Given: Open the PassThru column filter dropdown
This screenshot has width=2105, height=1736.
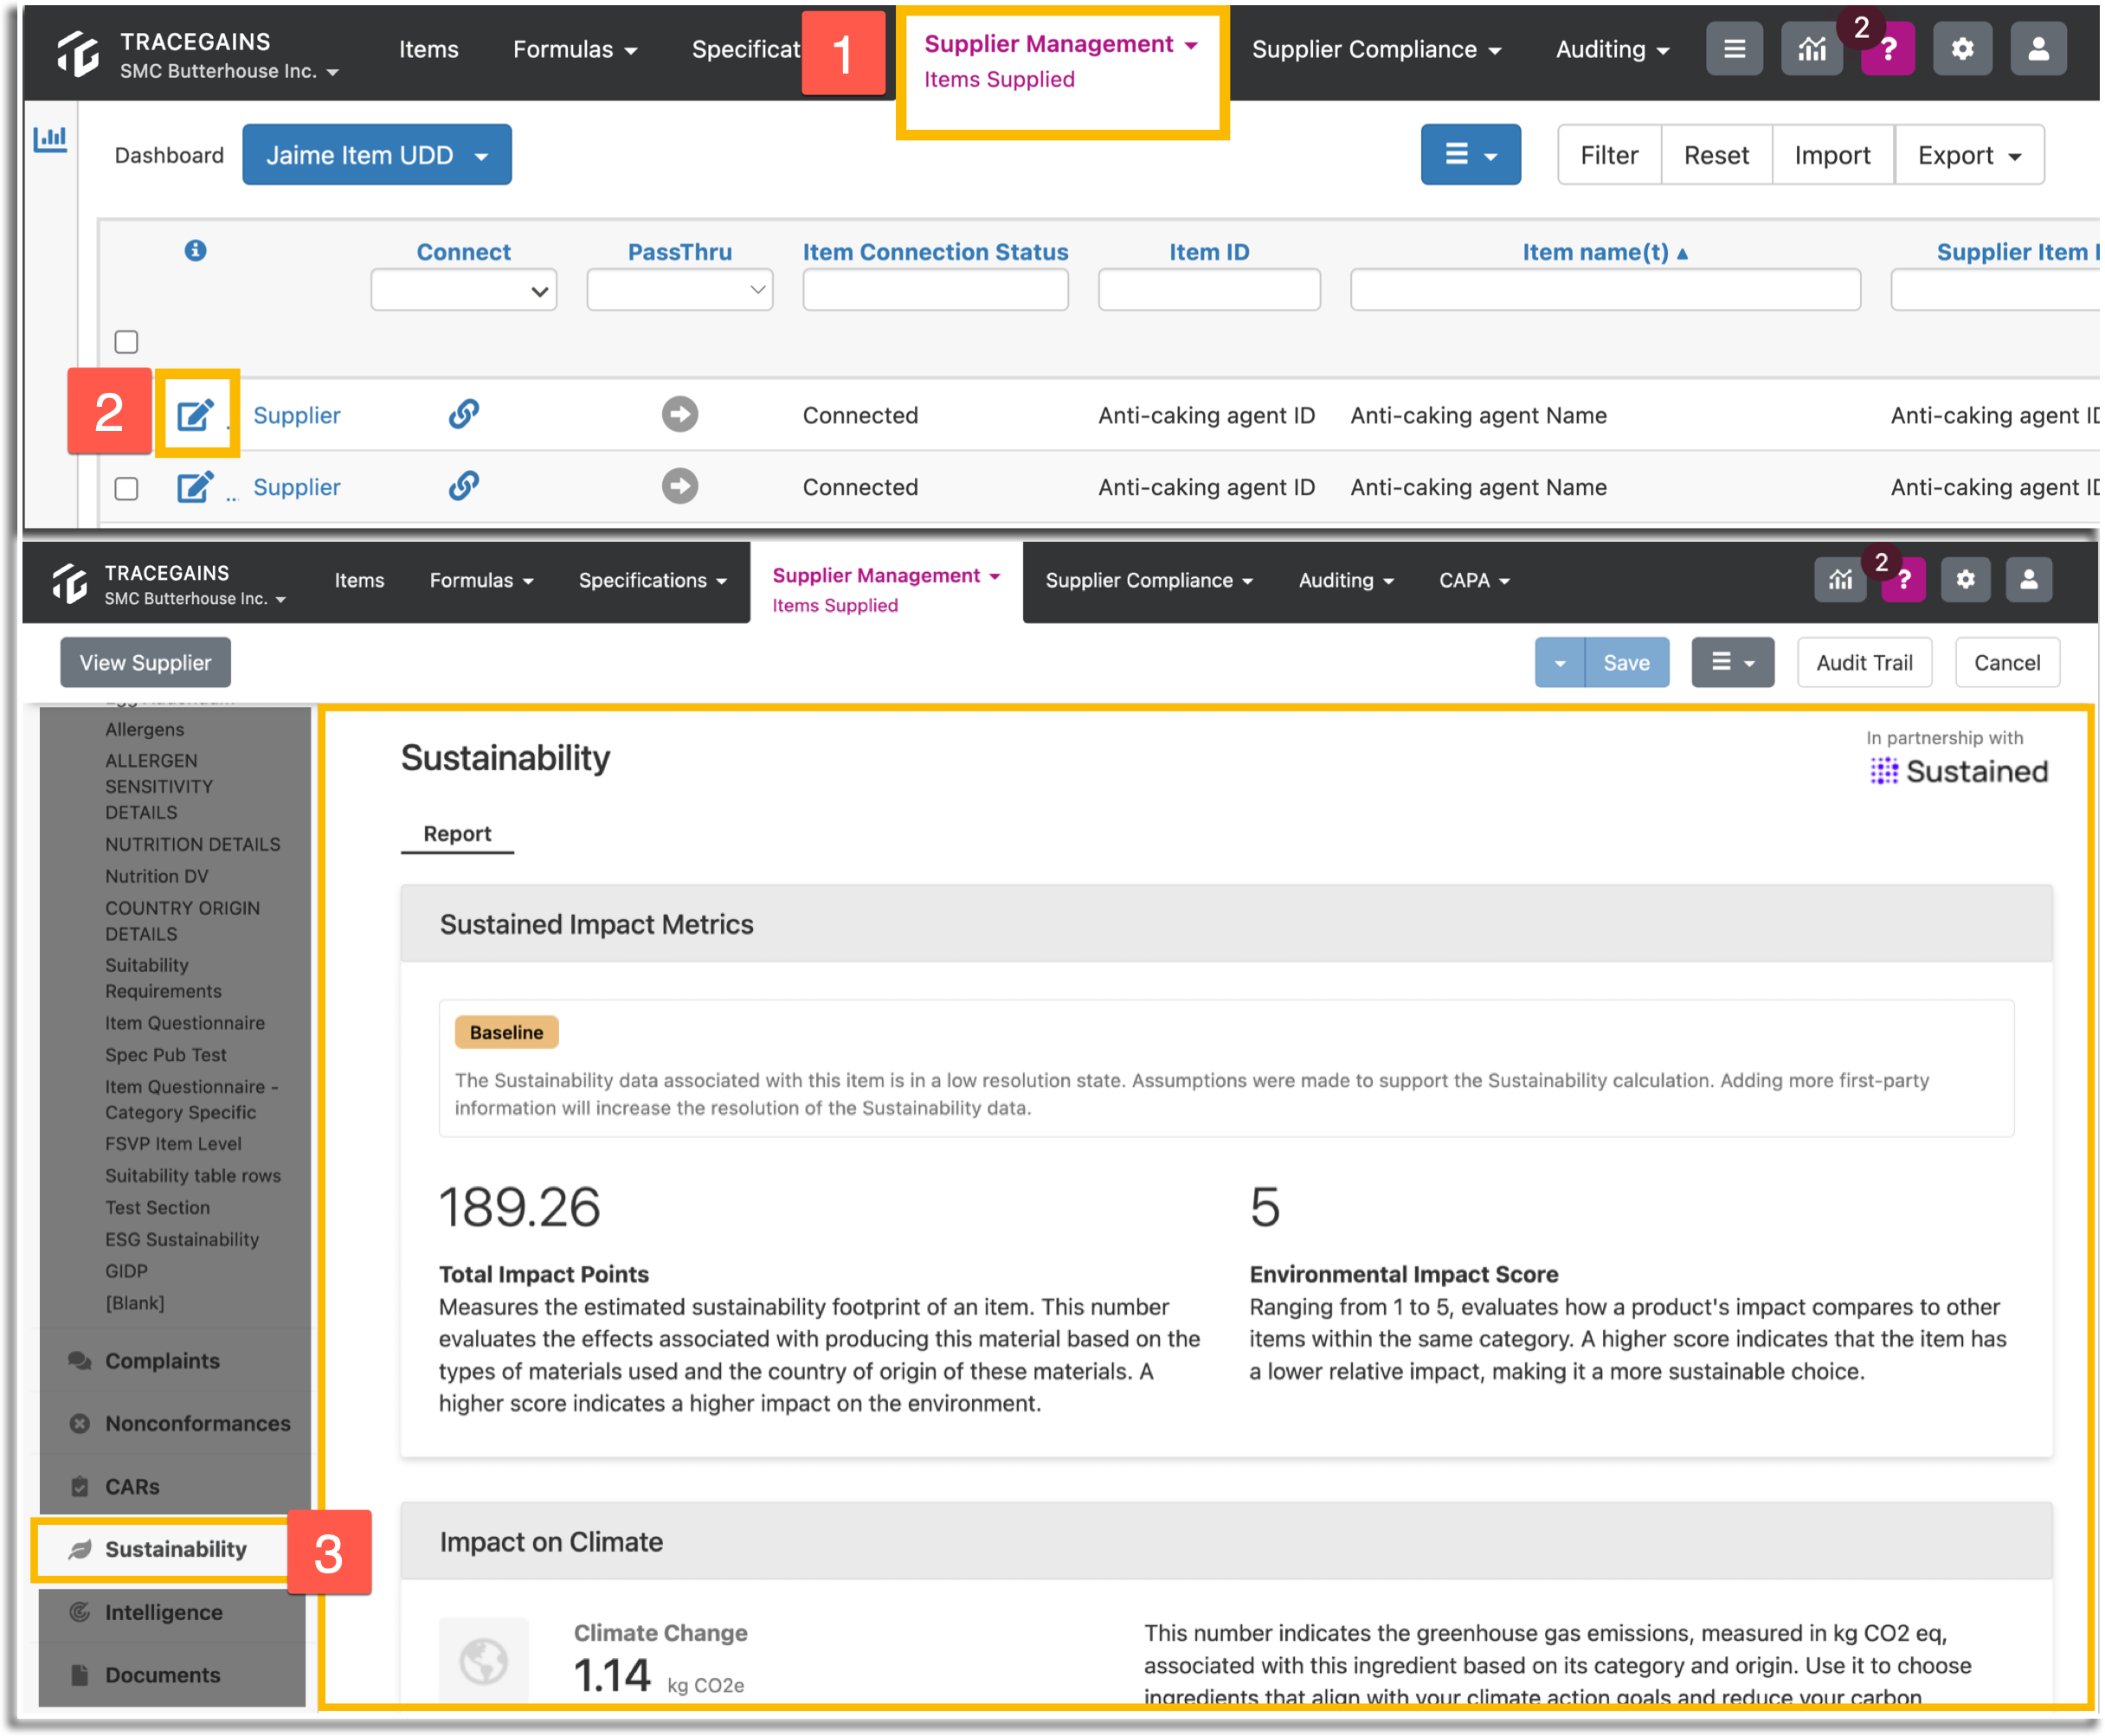Looking at the screenshot, I should [x=680, y=290].
